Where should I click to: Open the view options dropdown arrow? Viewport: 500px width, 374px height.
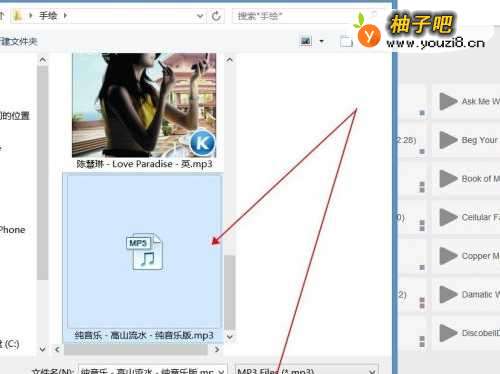(x=322, y=41)
